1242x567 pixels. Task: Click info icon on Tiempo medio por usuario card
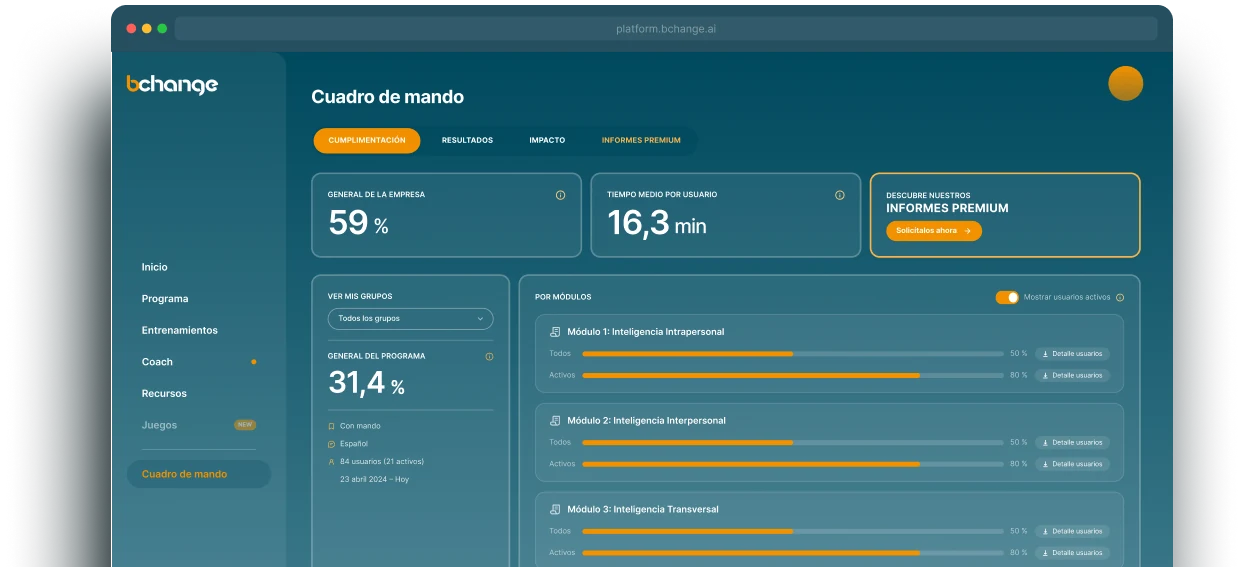[x=839, y=195]
